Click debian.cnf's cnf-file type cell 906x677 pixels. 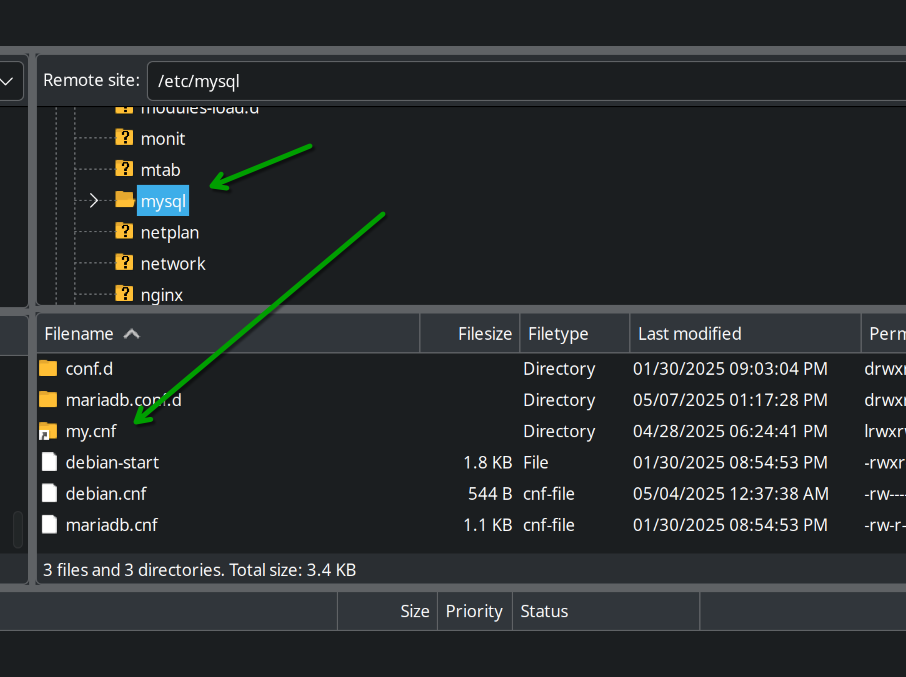tap(548, 493)
